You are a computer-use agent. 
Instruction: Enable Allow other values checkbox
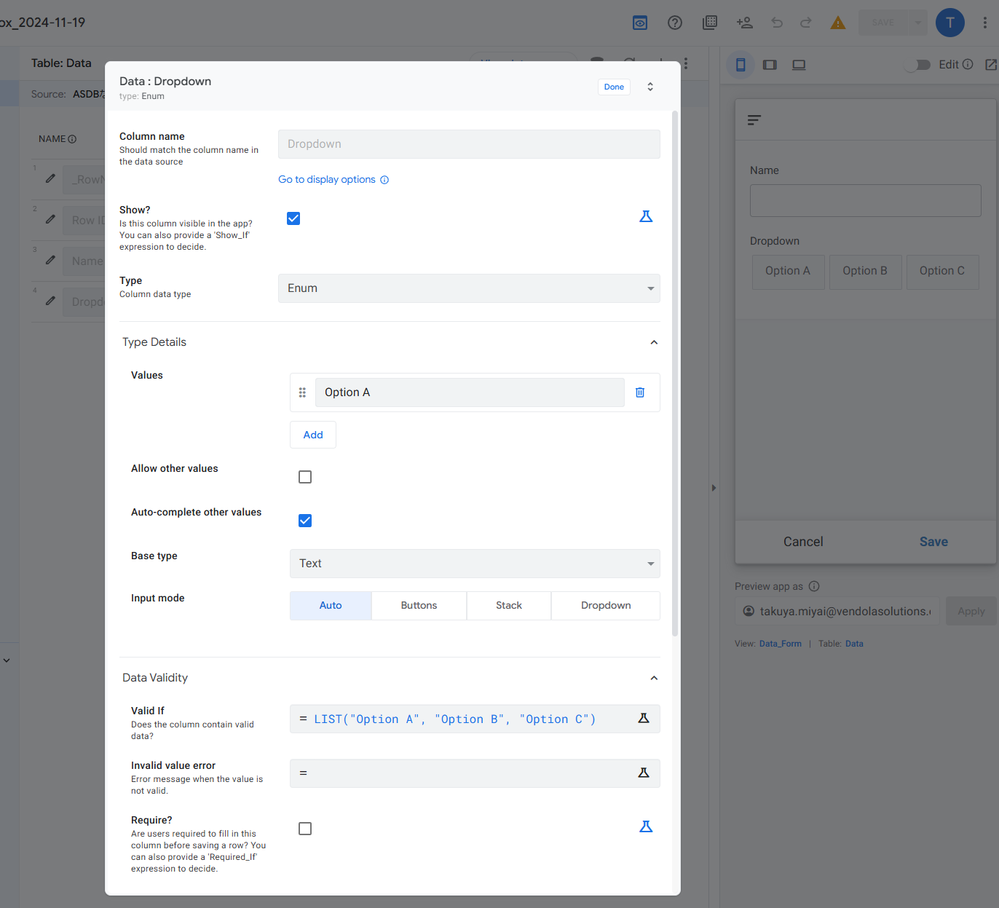[305, 477]
